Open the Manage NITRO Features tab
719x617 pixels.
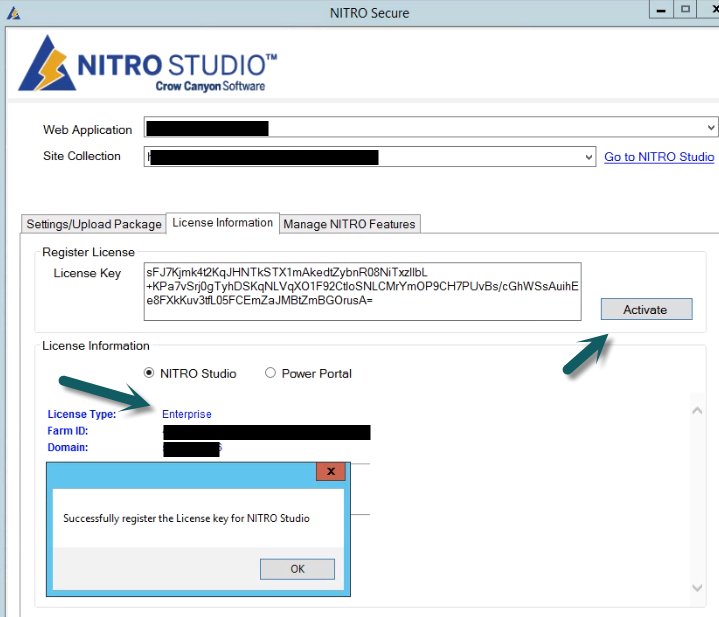click(x=349, y=224)
